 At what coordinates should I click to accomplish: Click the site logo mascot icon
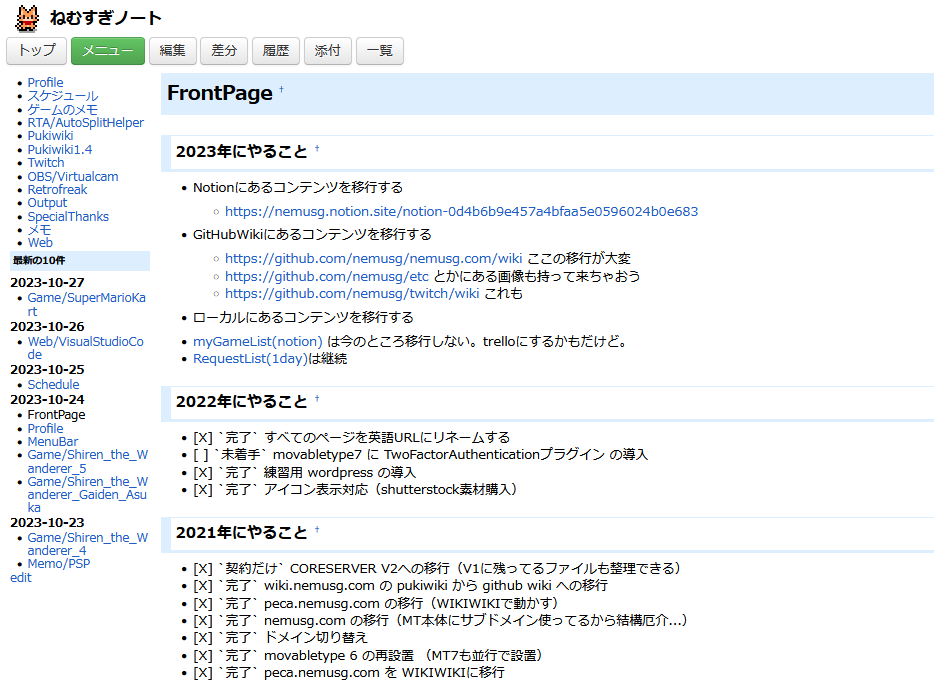point(27,17)
